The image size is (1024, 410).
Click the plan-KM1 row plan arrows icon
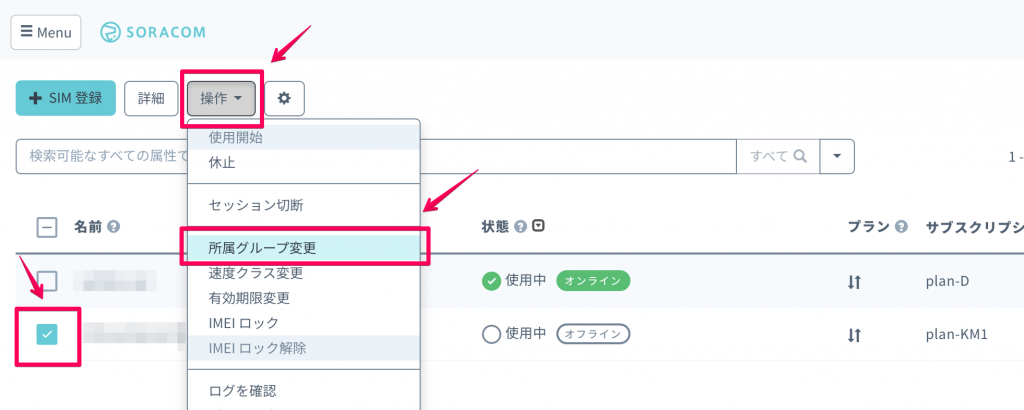click(854, 334)
